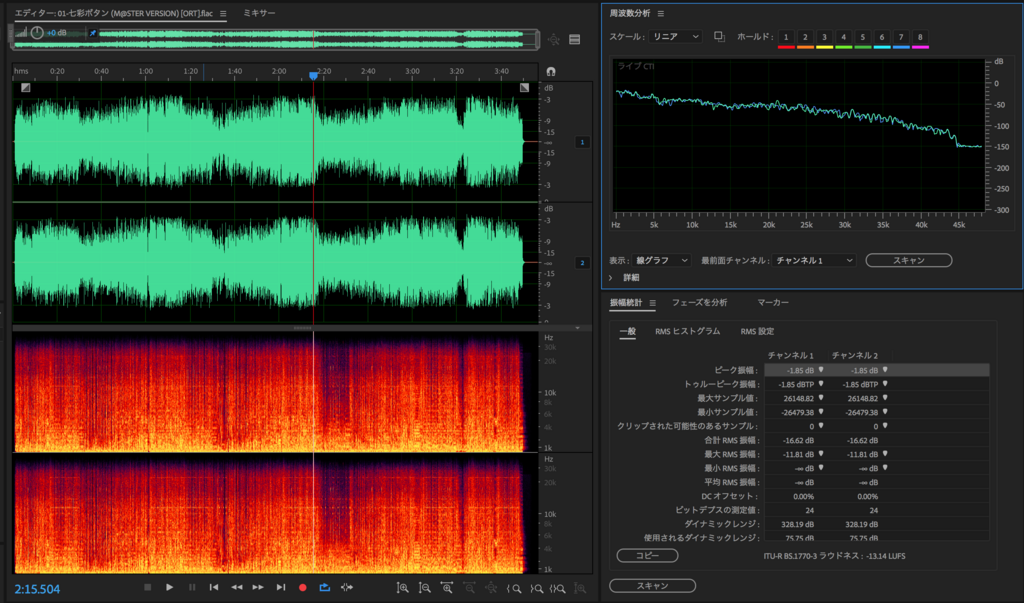The height and width of the screenshot is (603, 1024).
Task: Click the amplitude adjust knob in HUD
Action: click(37, 33)
